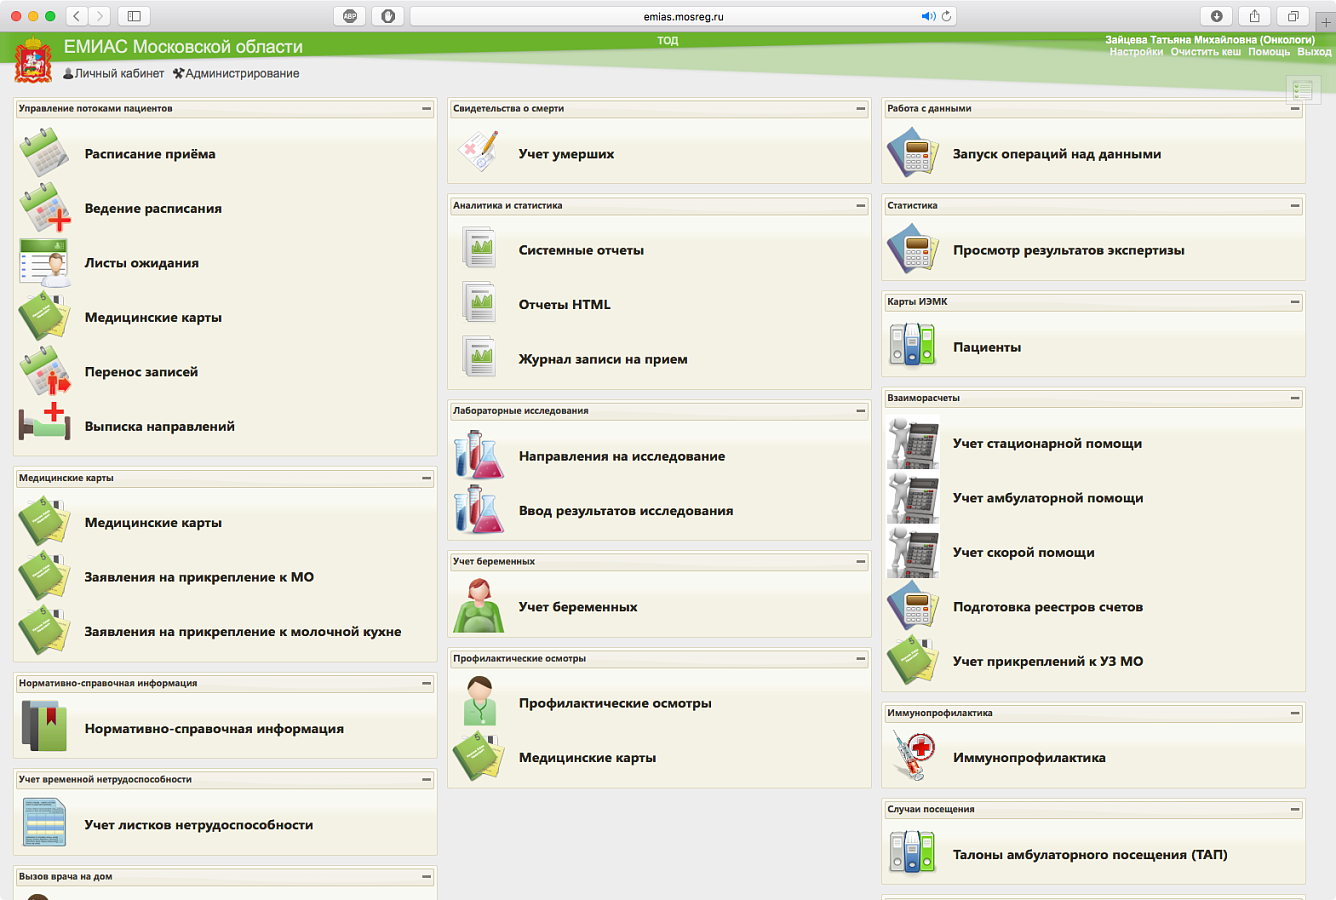Click the Выход link
This screenshot has height=900, width=1336.
click(x=1314, y=52)
